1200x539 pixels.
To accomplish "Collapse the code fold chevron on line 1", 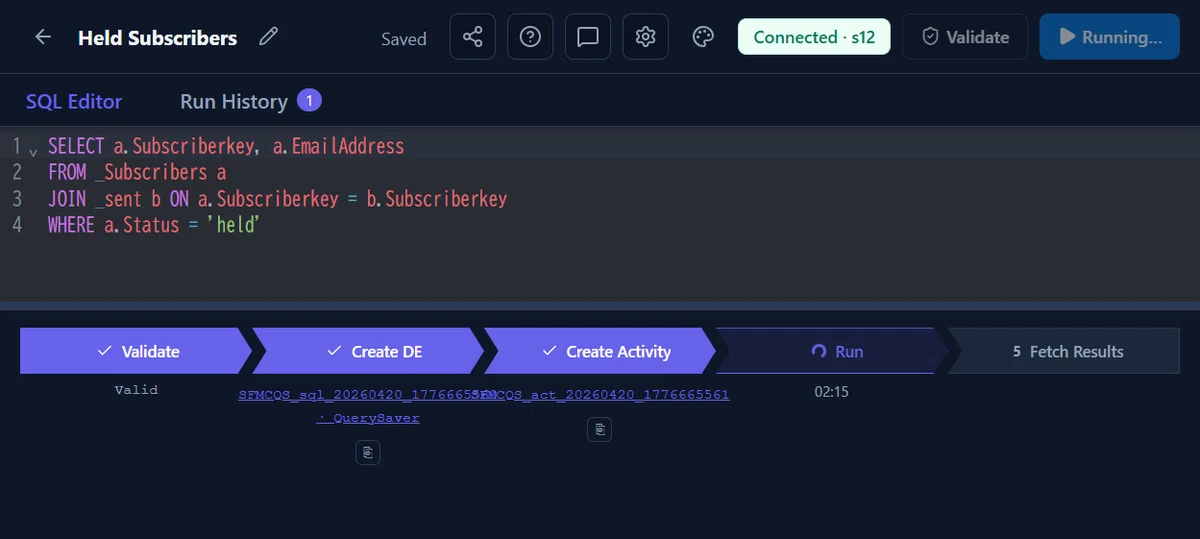I will [33, 151].
